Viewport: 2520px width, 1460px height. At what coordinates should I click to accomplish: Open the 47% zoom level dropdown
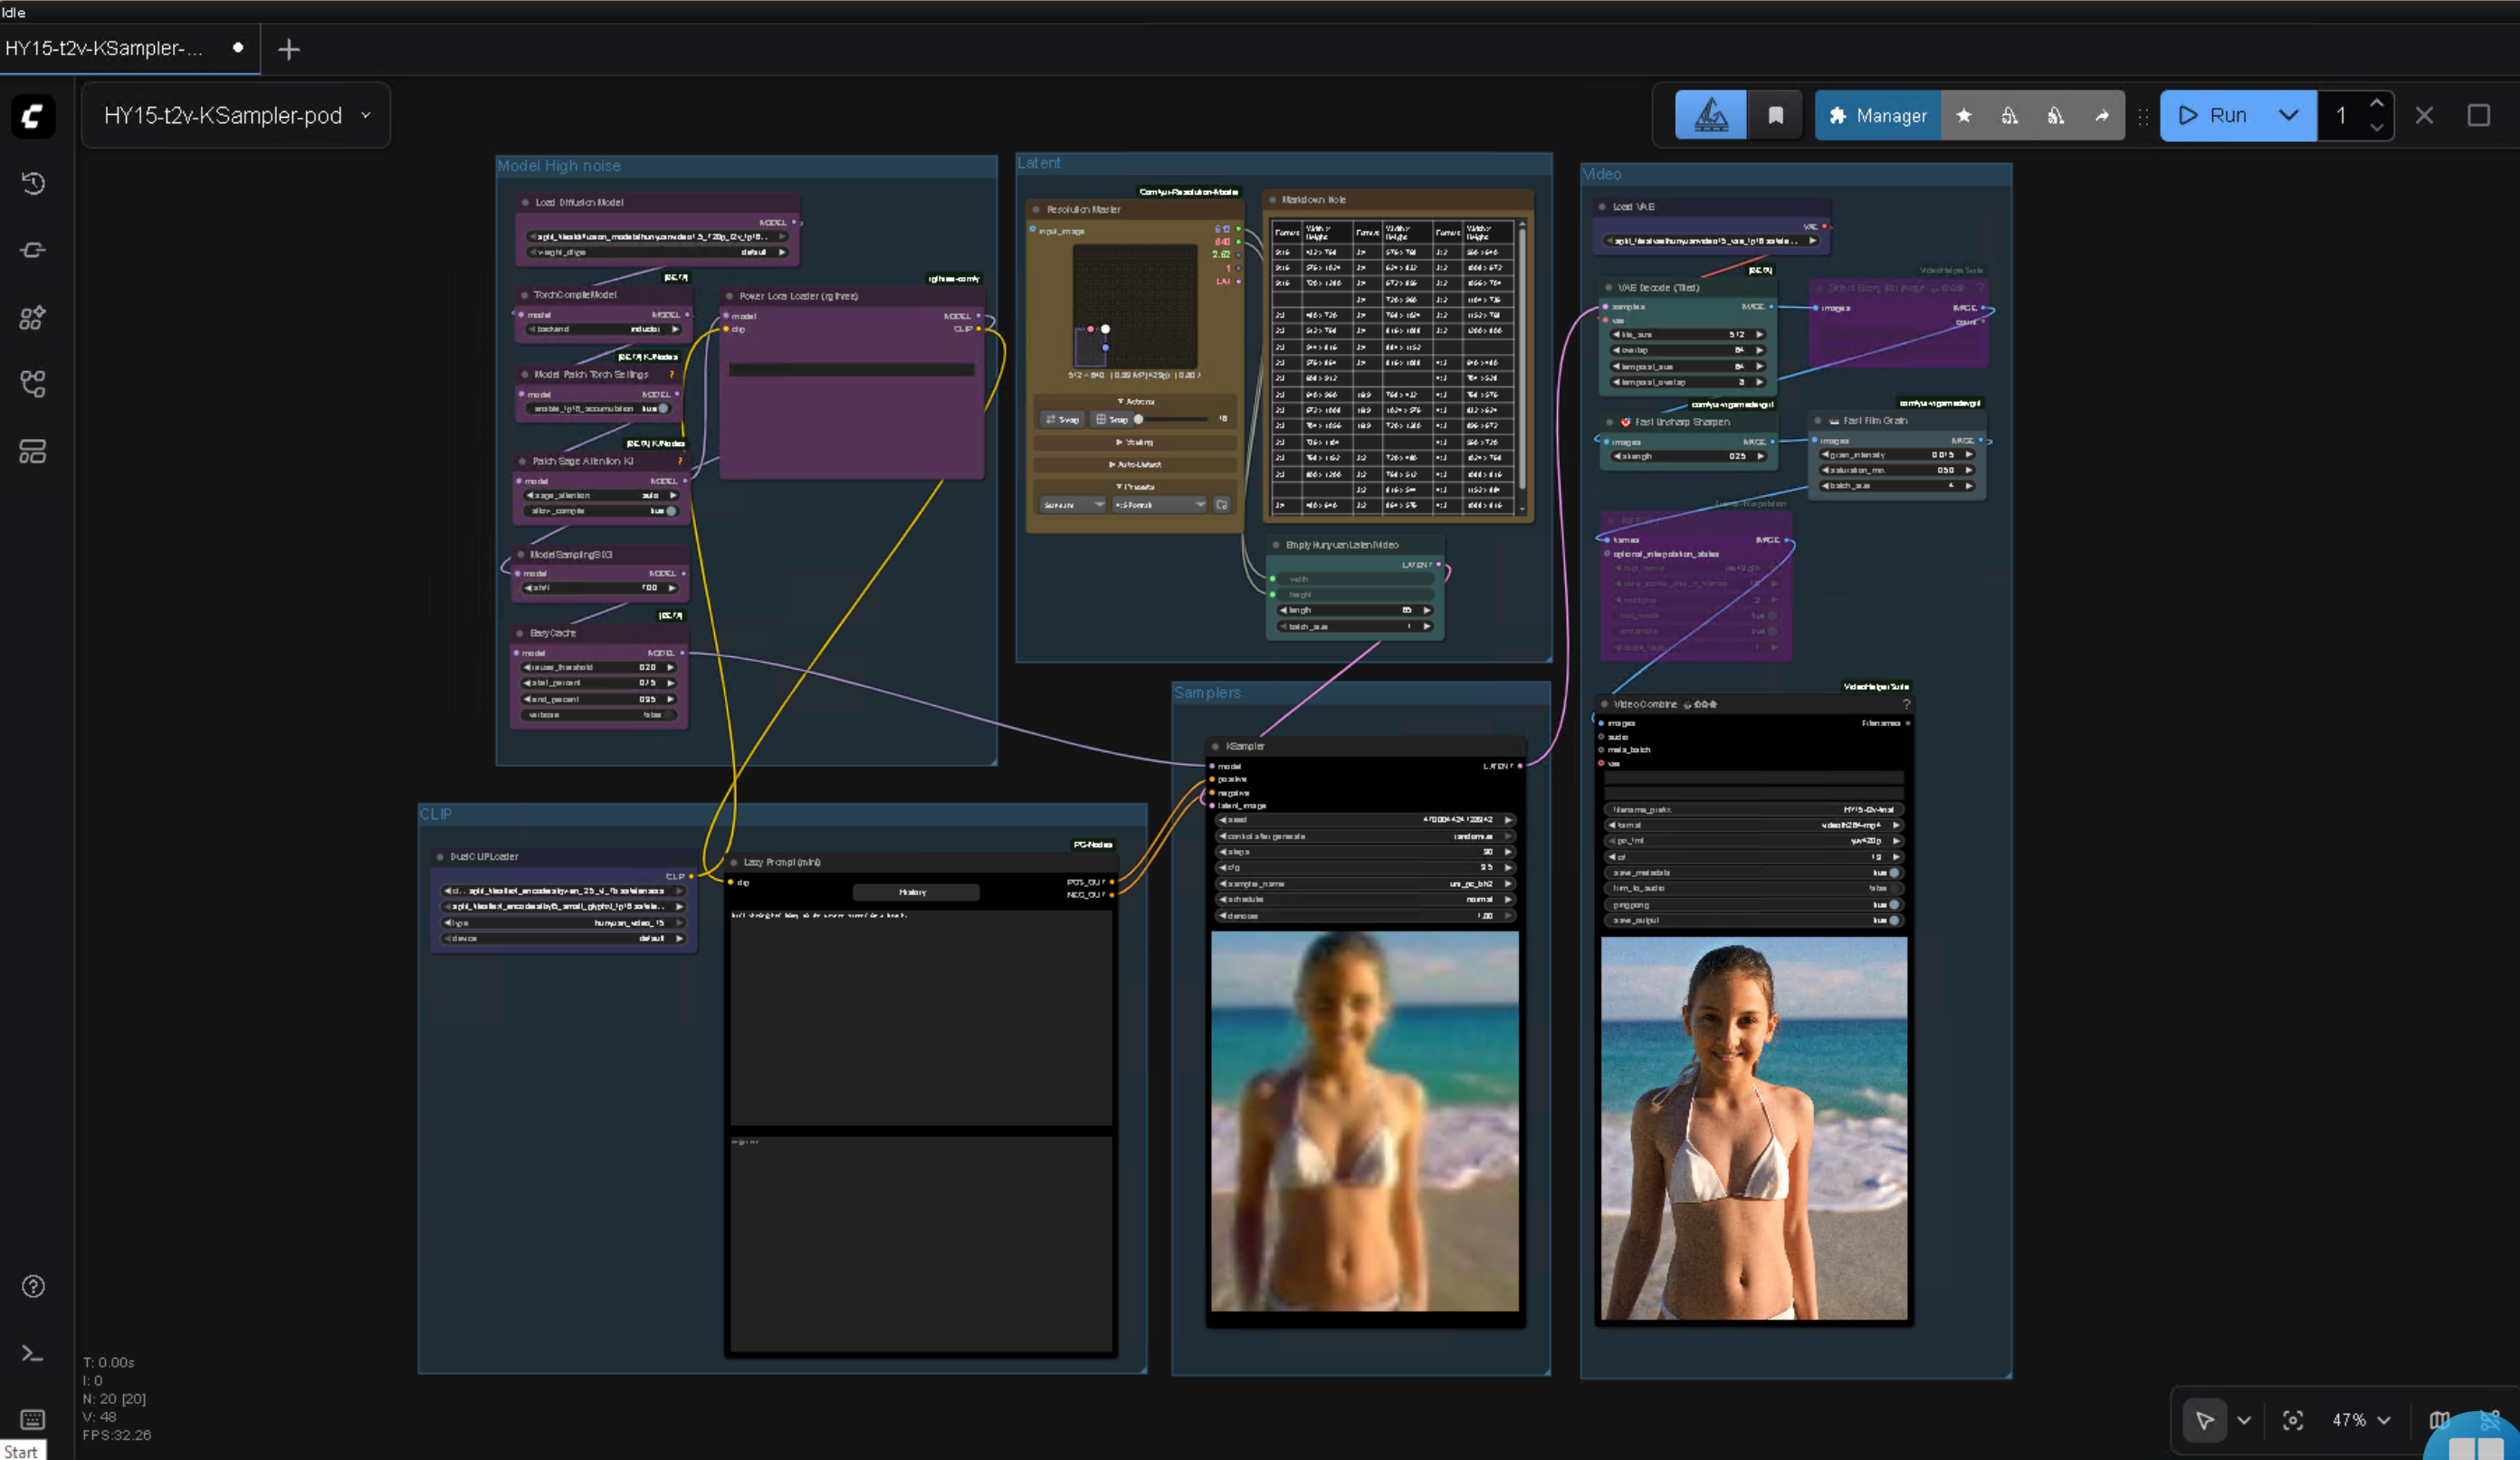pos(2360,1420)
